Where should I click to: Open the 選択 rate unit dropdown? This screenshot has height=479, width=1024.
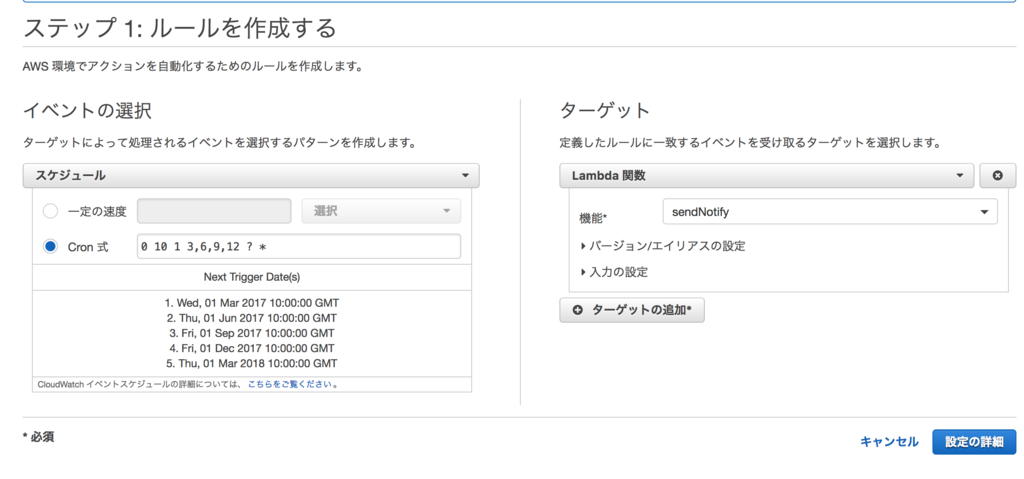coord(381,211)
